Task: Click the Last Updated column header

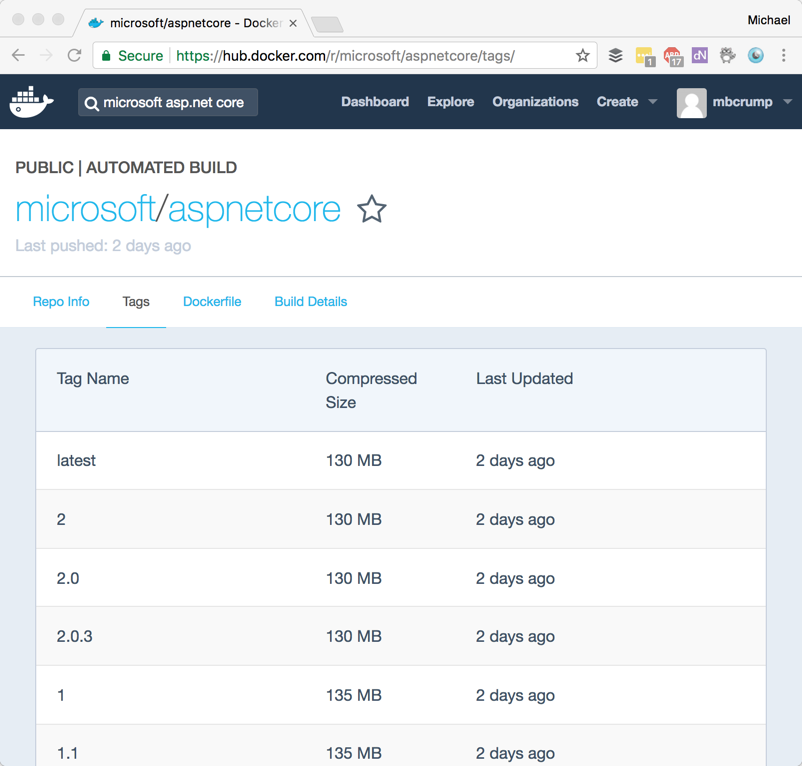Action: (x=525, y=378)
